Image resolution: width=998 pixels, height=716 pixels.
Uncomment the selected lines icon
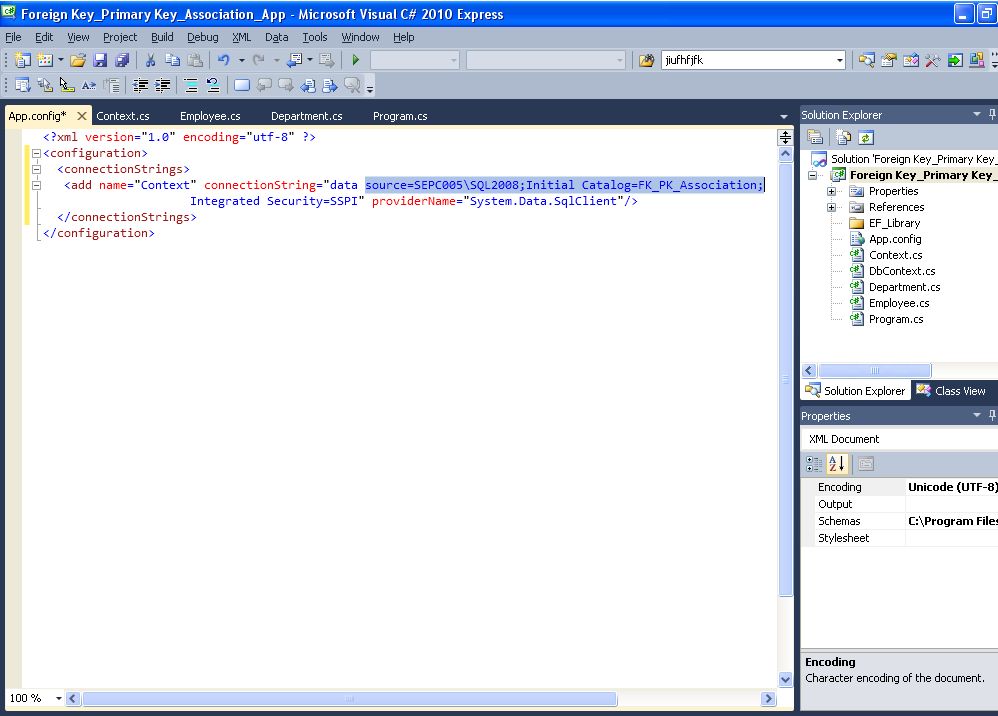(x=213, y=85)
